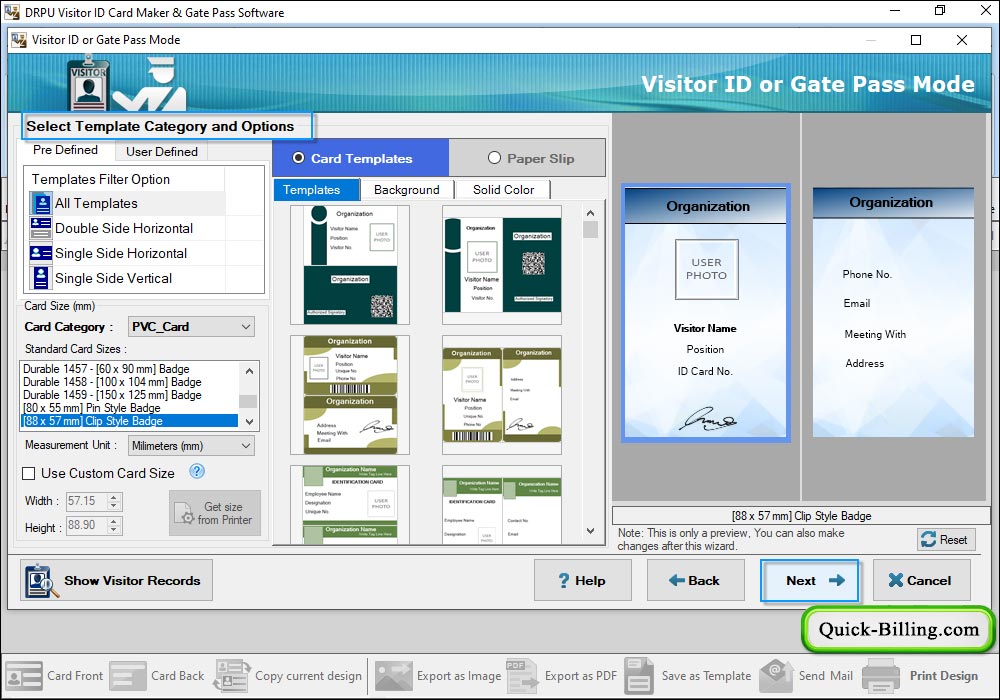The image size is (1000, 700).
Task: Switch to the Pre Defined tab
Action: (x=66, y=150)
